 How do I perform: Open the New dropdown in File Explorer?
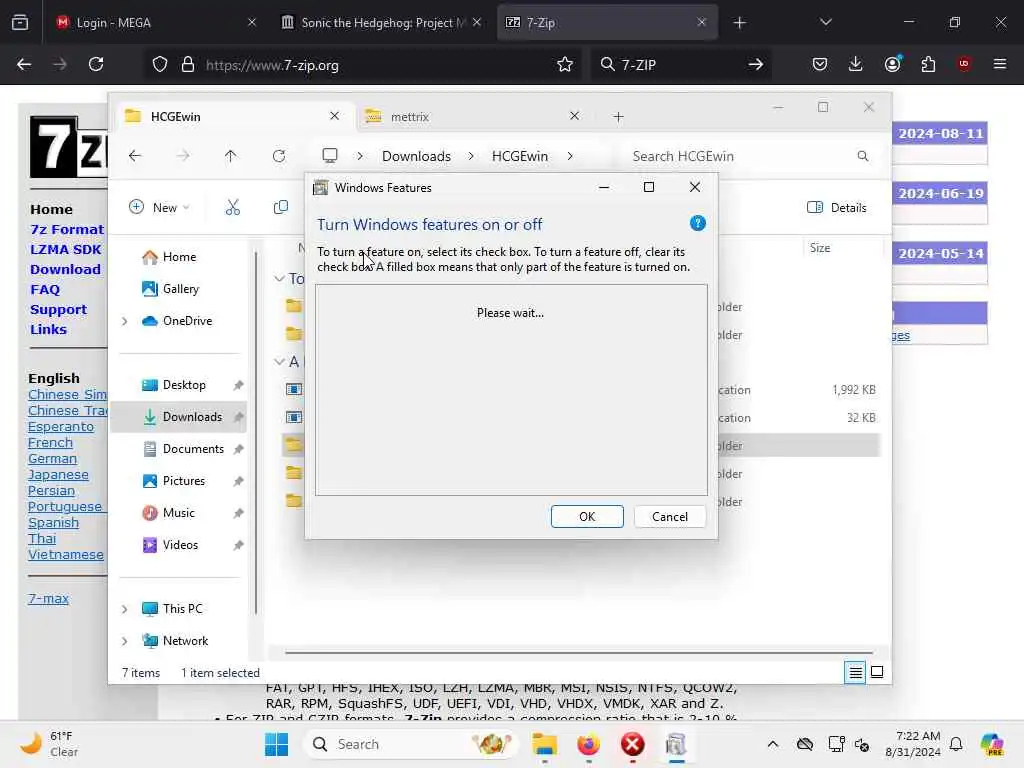(x=159, y=208)
